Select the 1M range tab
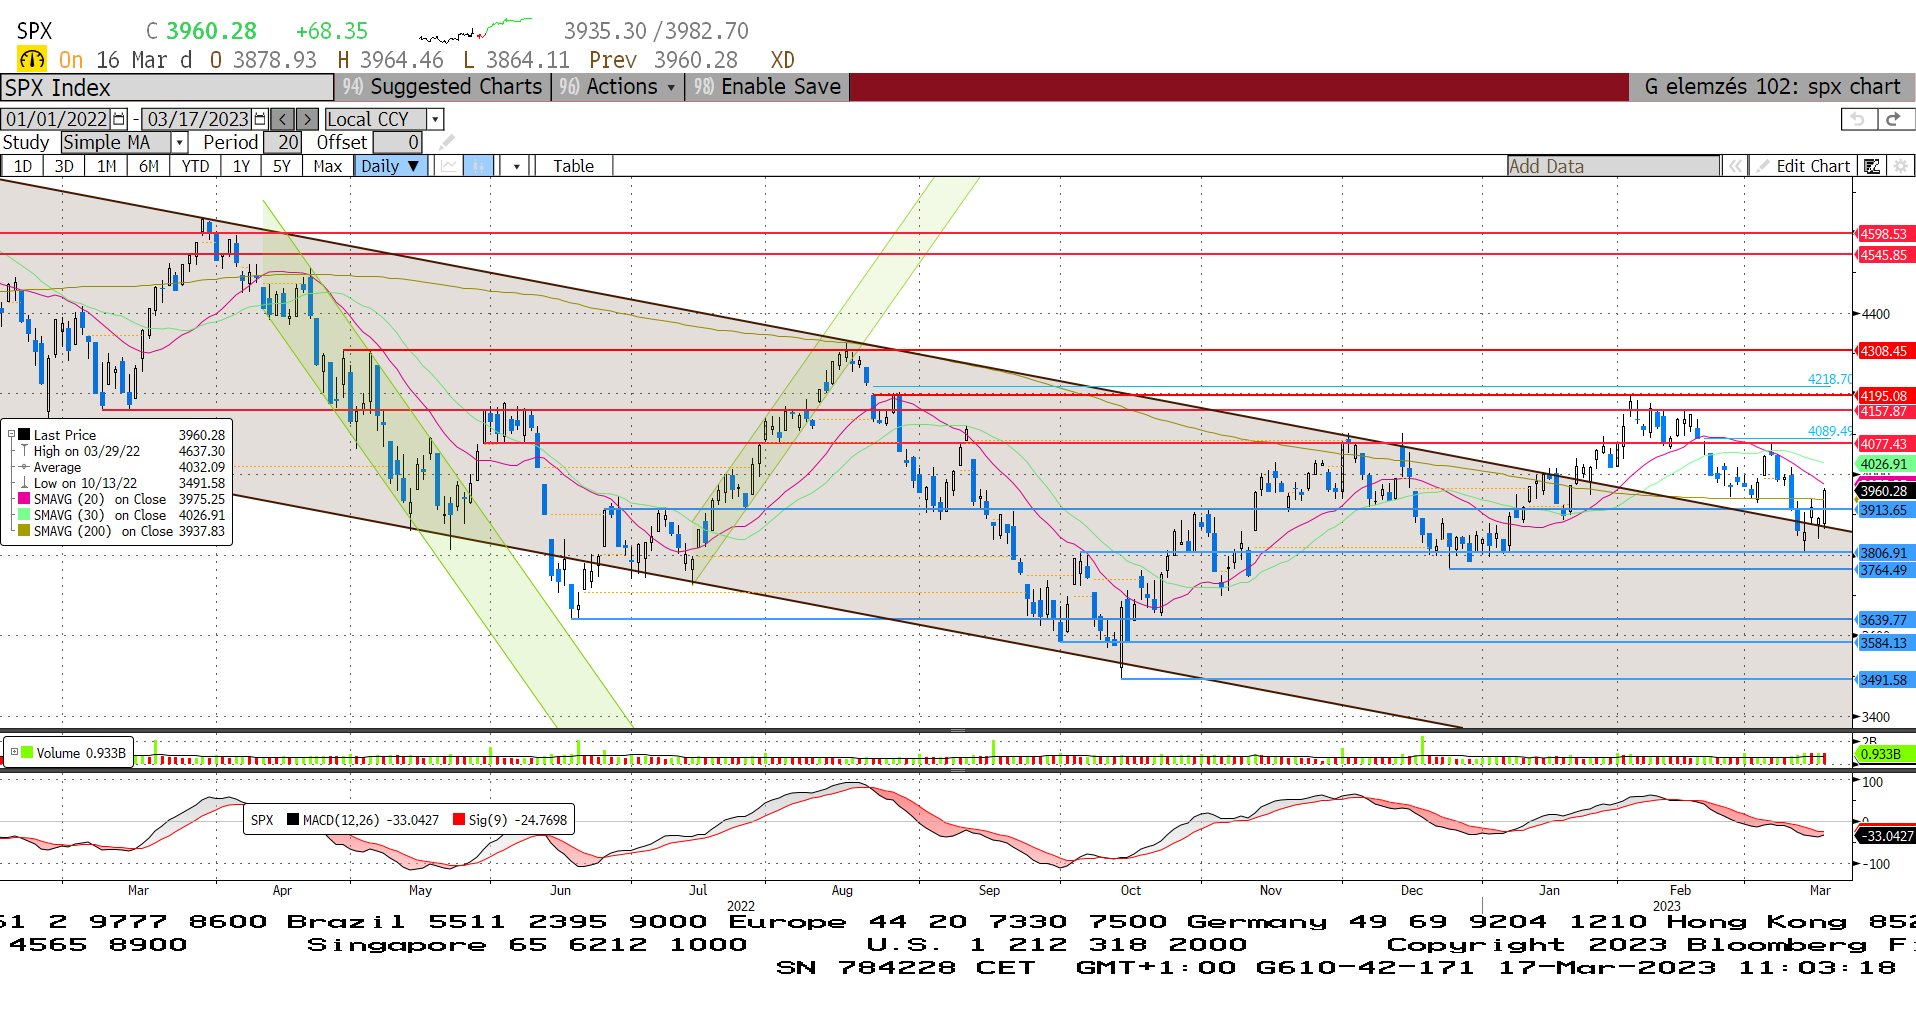Image resolution: width=1916 pixels, height=1023 pixels. pos(106,166)
